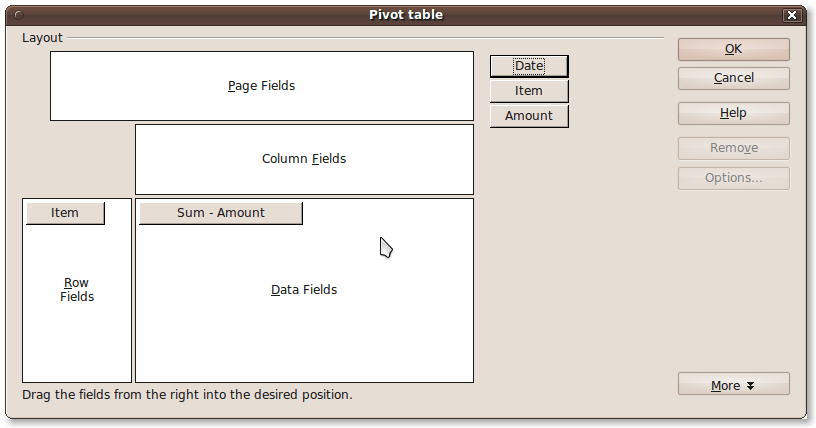Click the OK button
Image resolution: width=816 pixels, height=428 pixels.
pos(733,49)
